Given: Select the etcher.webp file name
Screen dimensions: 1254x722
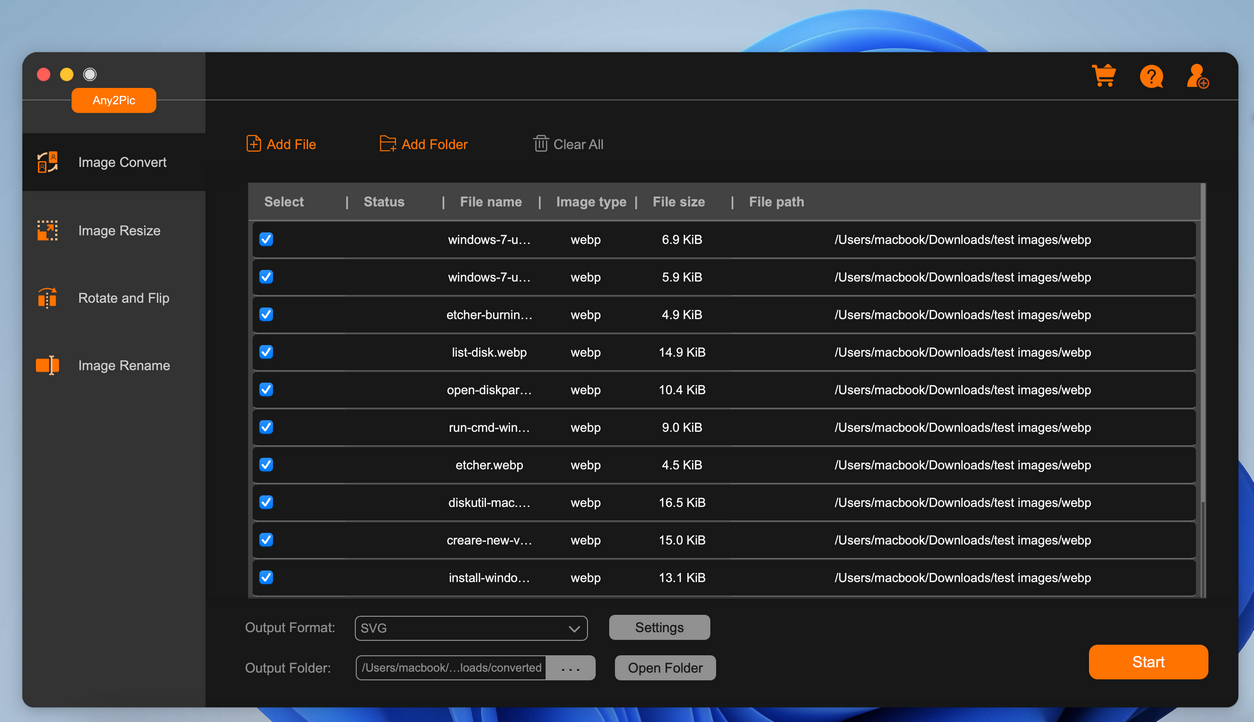Looking at the screenshot, I should pos(489,465).
